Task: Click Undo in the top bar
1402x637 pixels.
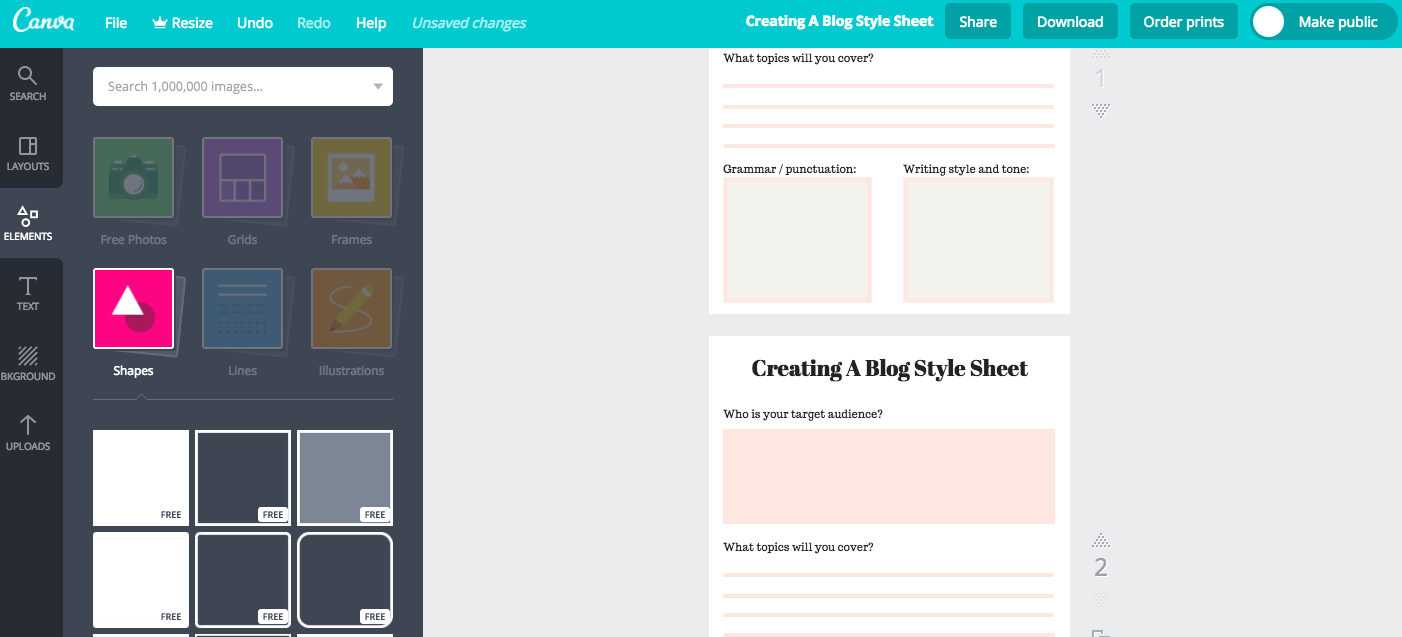Action: 255,22
